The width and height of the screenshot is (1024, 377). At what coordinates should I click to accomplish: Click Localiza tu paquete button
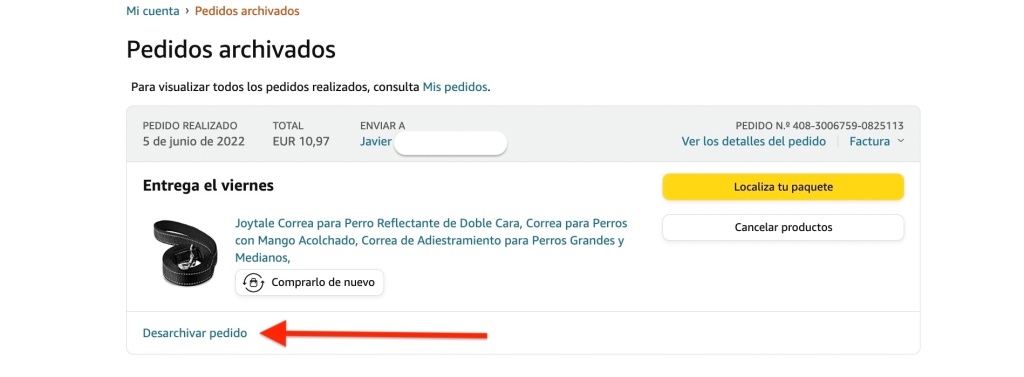[783, 187]
